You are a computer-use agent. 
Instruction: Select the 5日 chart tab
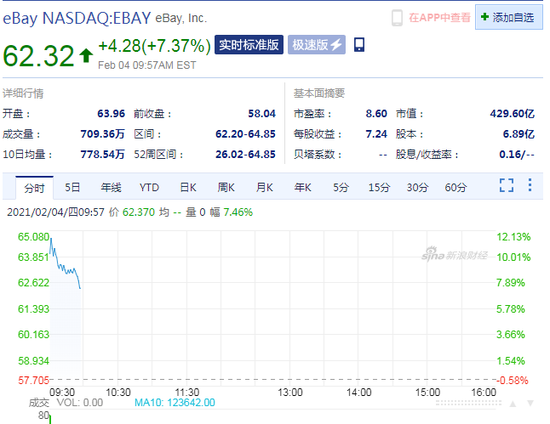pos(72,187)
